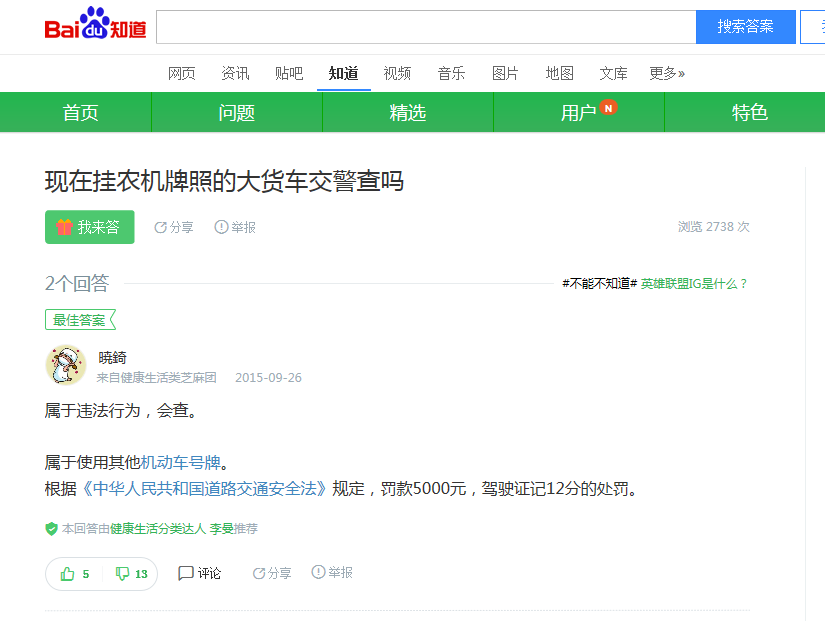This screenshot has height=621, width=825.
Task: Click the 分享 share icon below the question title
Action: [161, 227]
